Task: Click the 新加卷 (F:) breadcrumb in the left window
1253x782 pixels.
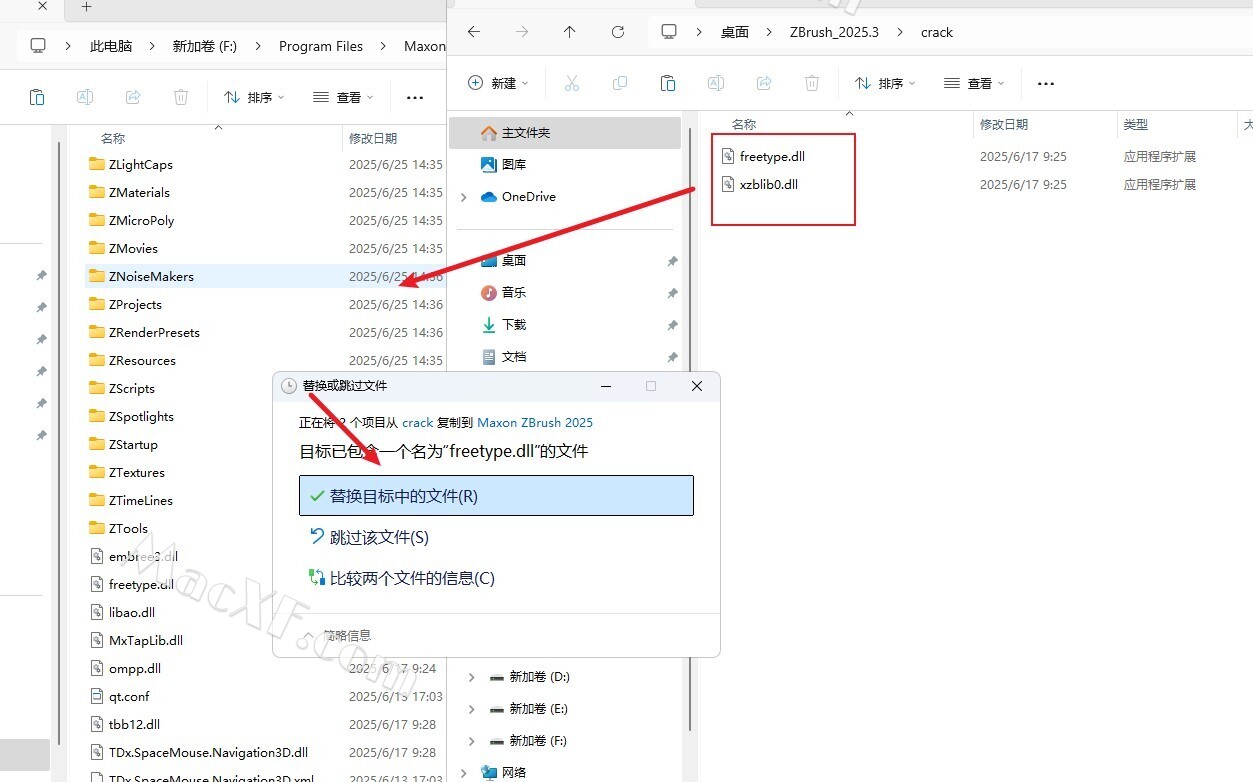Action: pyautogui.click(x=205, y=46)
